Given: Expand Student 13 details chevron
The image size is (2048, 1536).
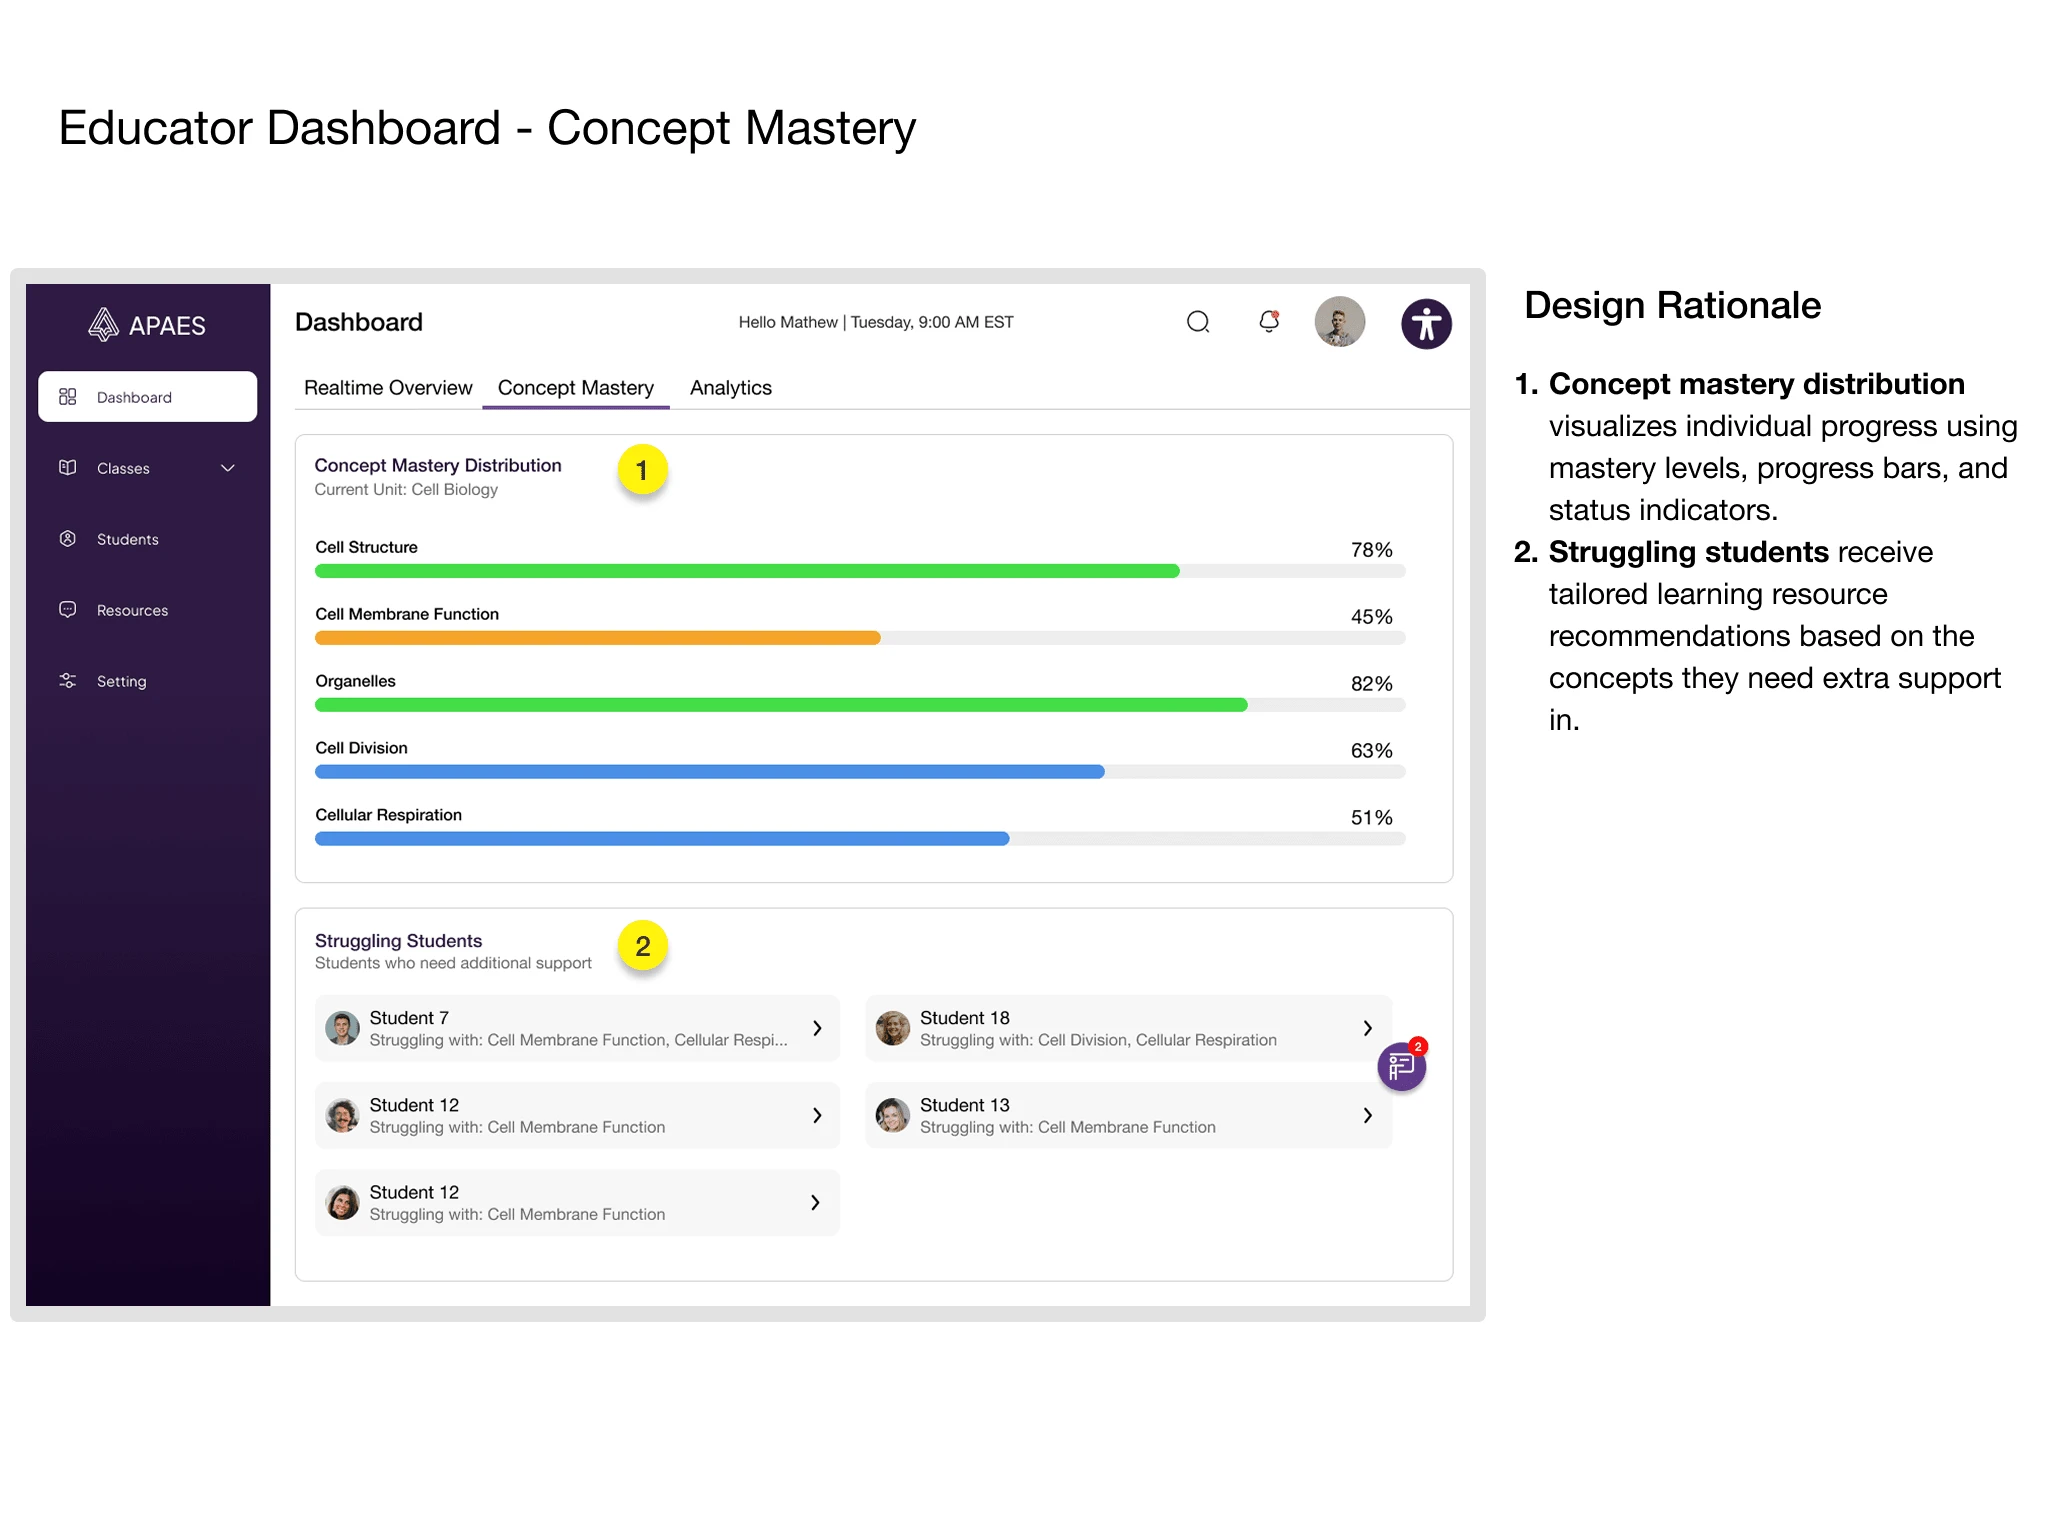Looking at the screenshot, I should (1367, 1115).
